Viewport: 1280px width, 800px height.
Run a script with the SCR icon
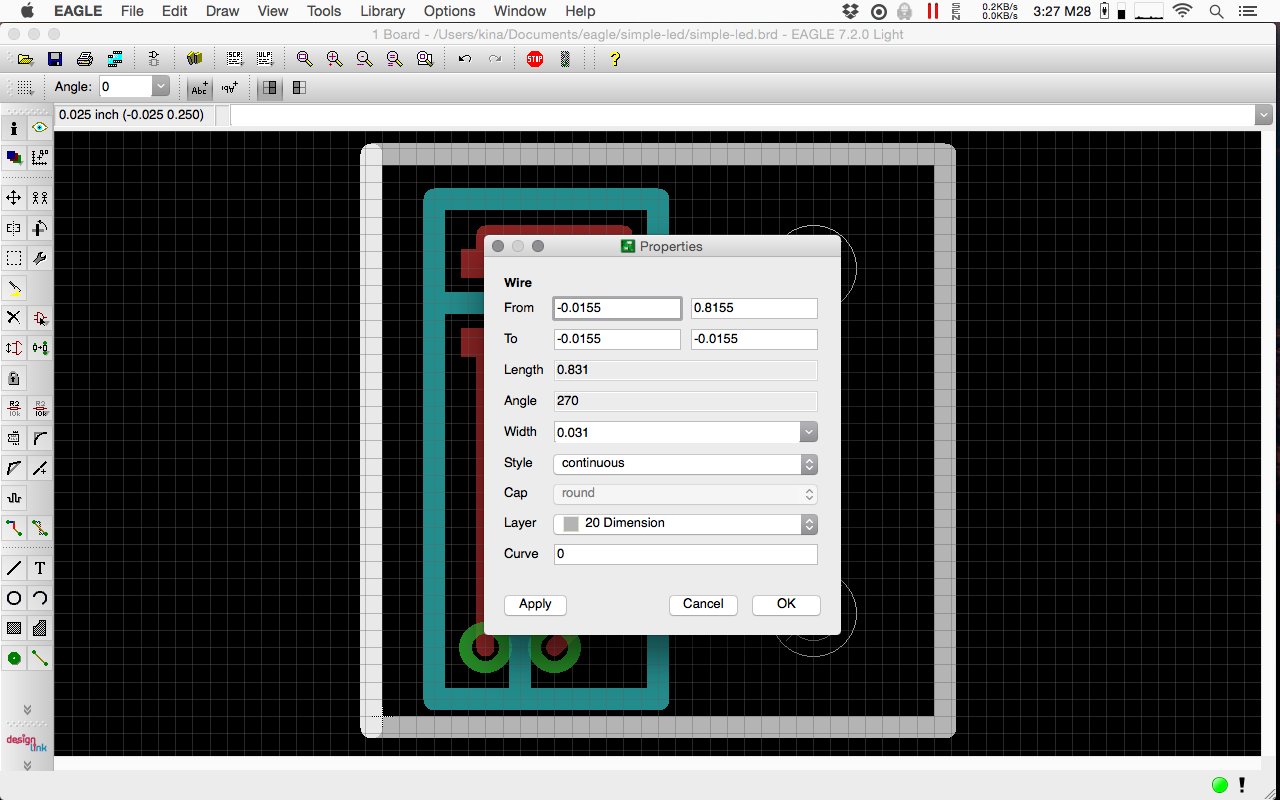click(x=234, y=59)
